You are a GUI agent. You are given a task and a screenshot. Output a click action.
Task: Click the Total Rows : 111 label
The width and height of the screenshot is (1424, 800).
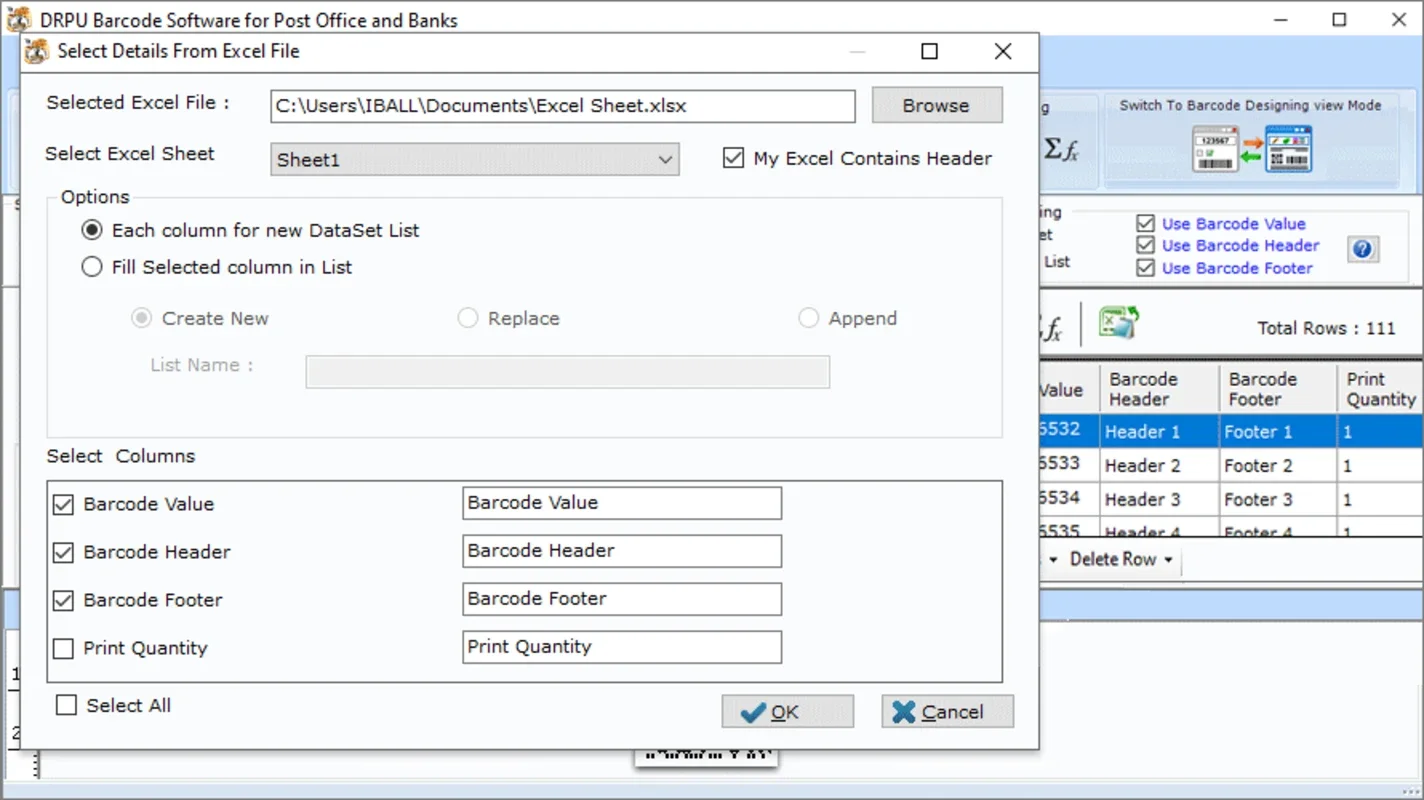1326,328
